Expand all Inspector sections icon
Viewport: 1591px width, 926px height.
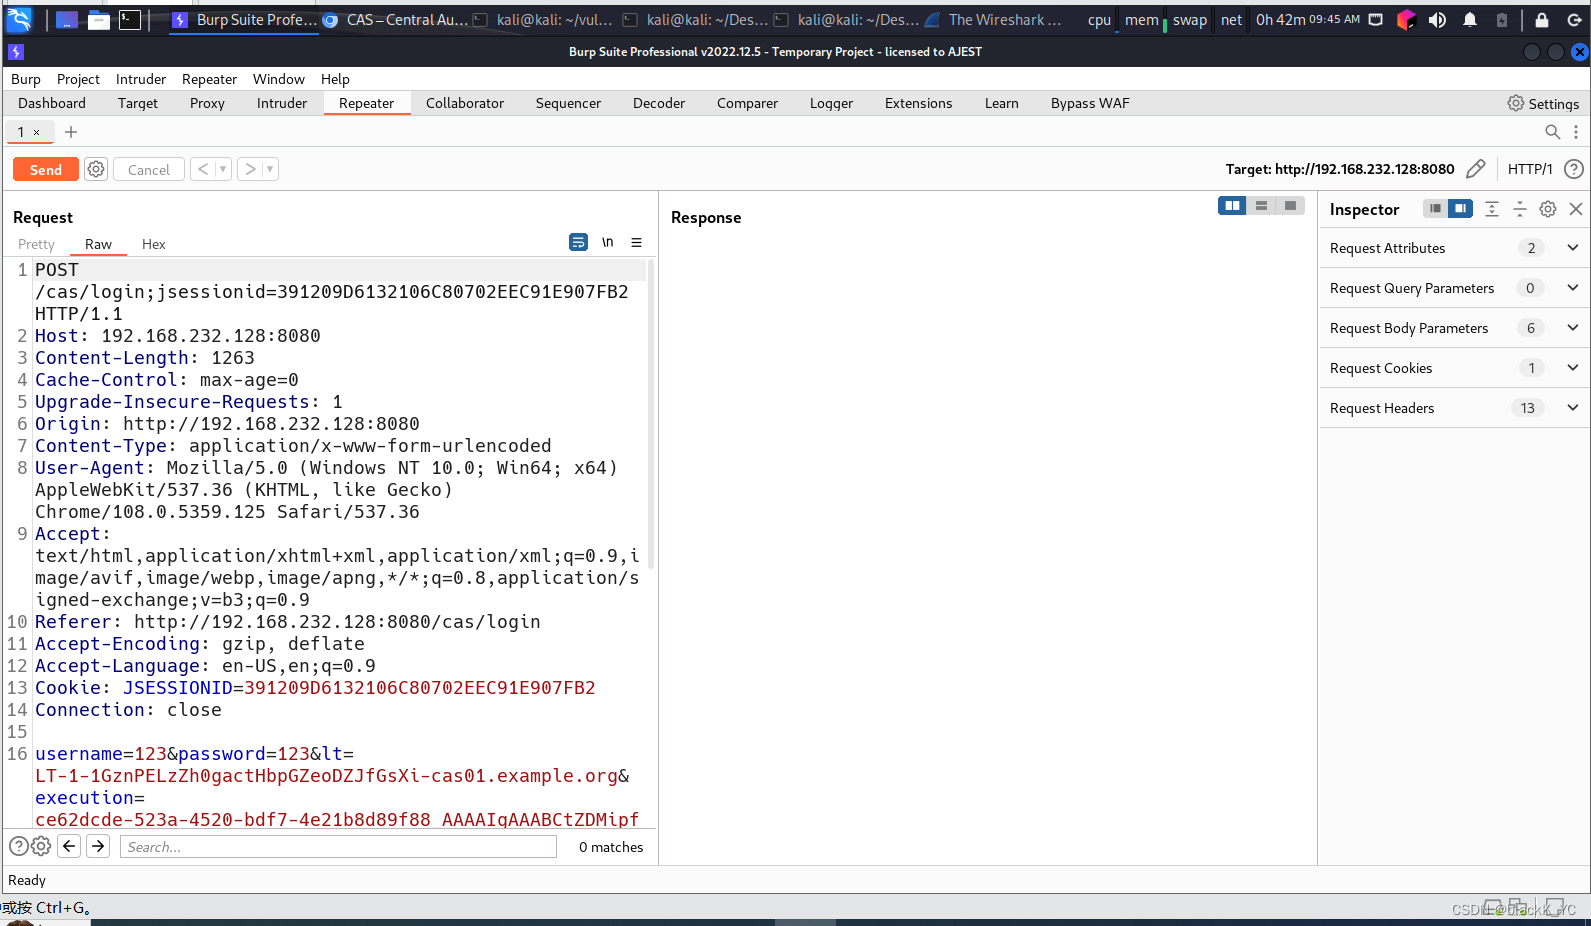1491,208
